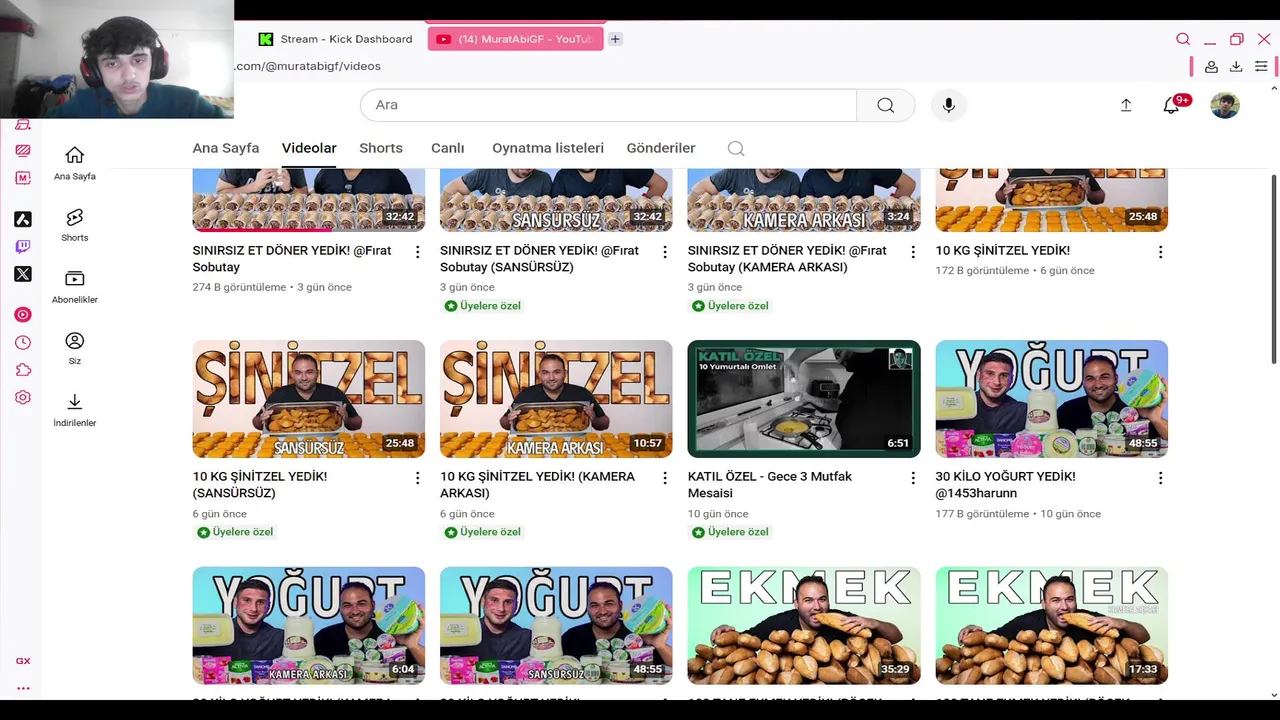Open the account avatar menu

[1225, 105]
